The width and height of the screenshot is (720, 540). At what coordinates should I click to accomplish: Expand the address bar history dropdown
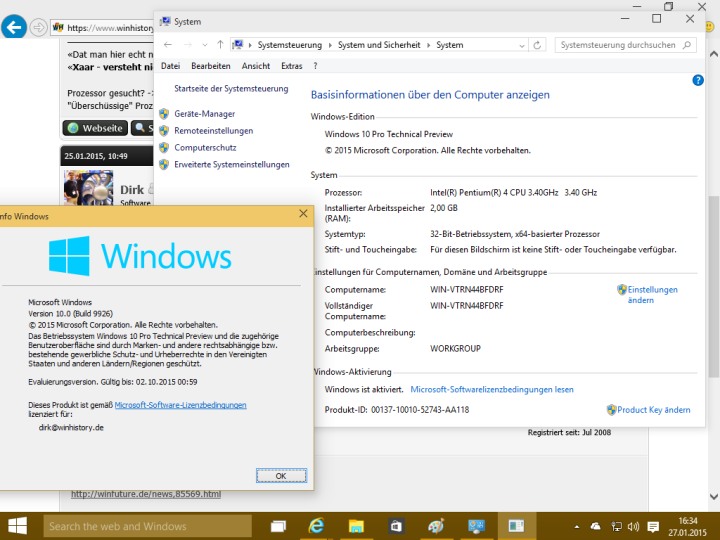(x=522, y=45)
